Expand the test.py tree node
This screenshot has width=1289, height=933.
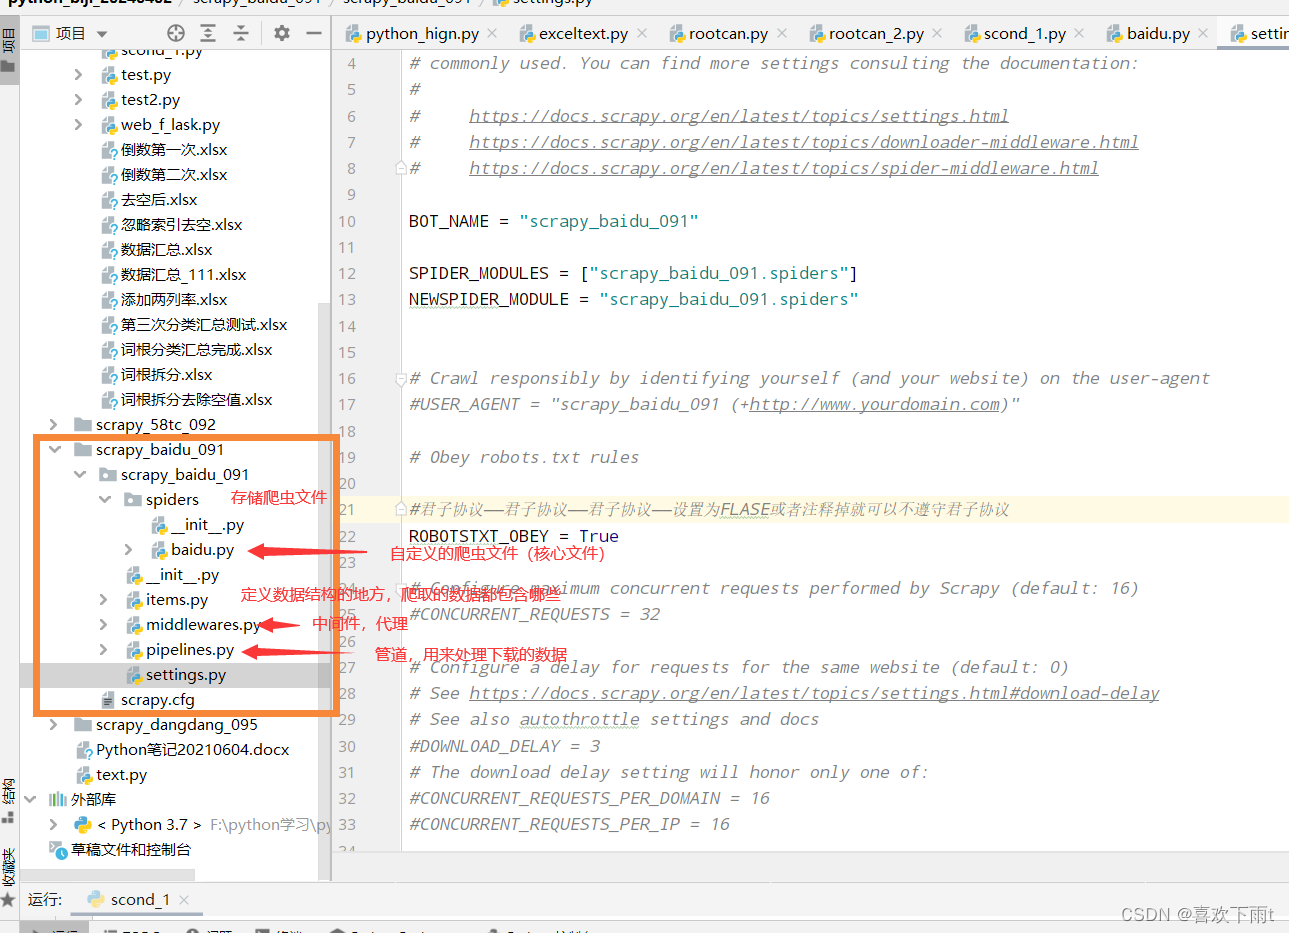coord(78,74)
